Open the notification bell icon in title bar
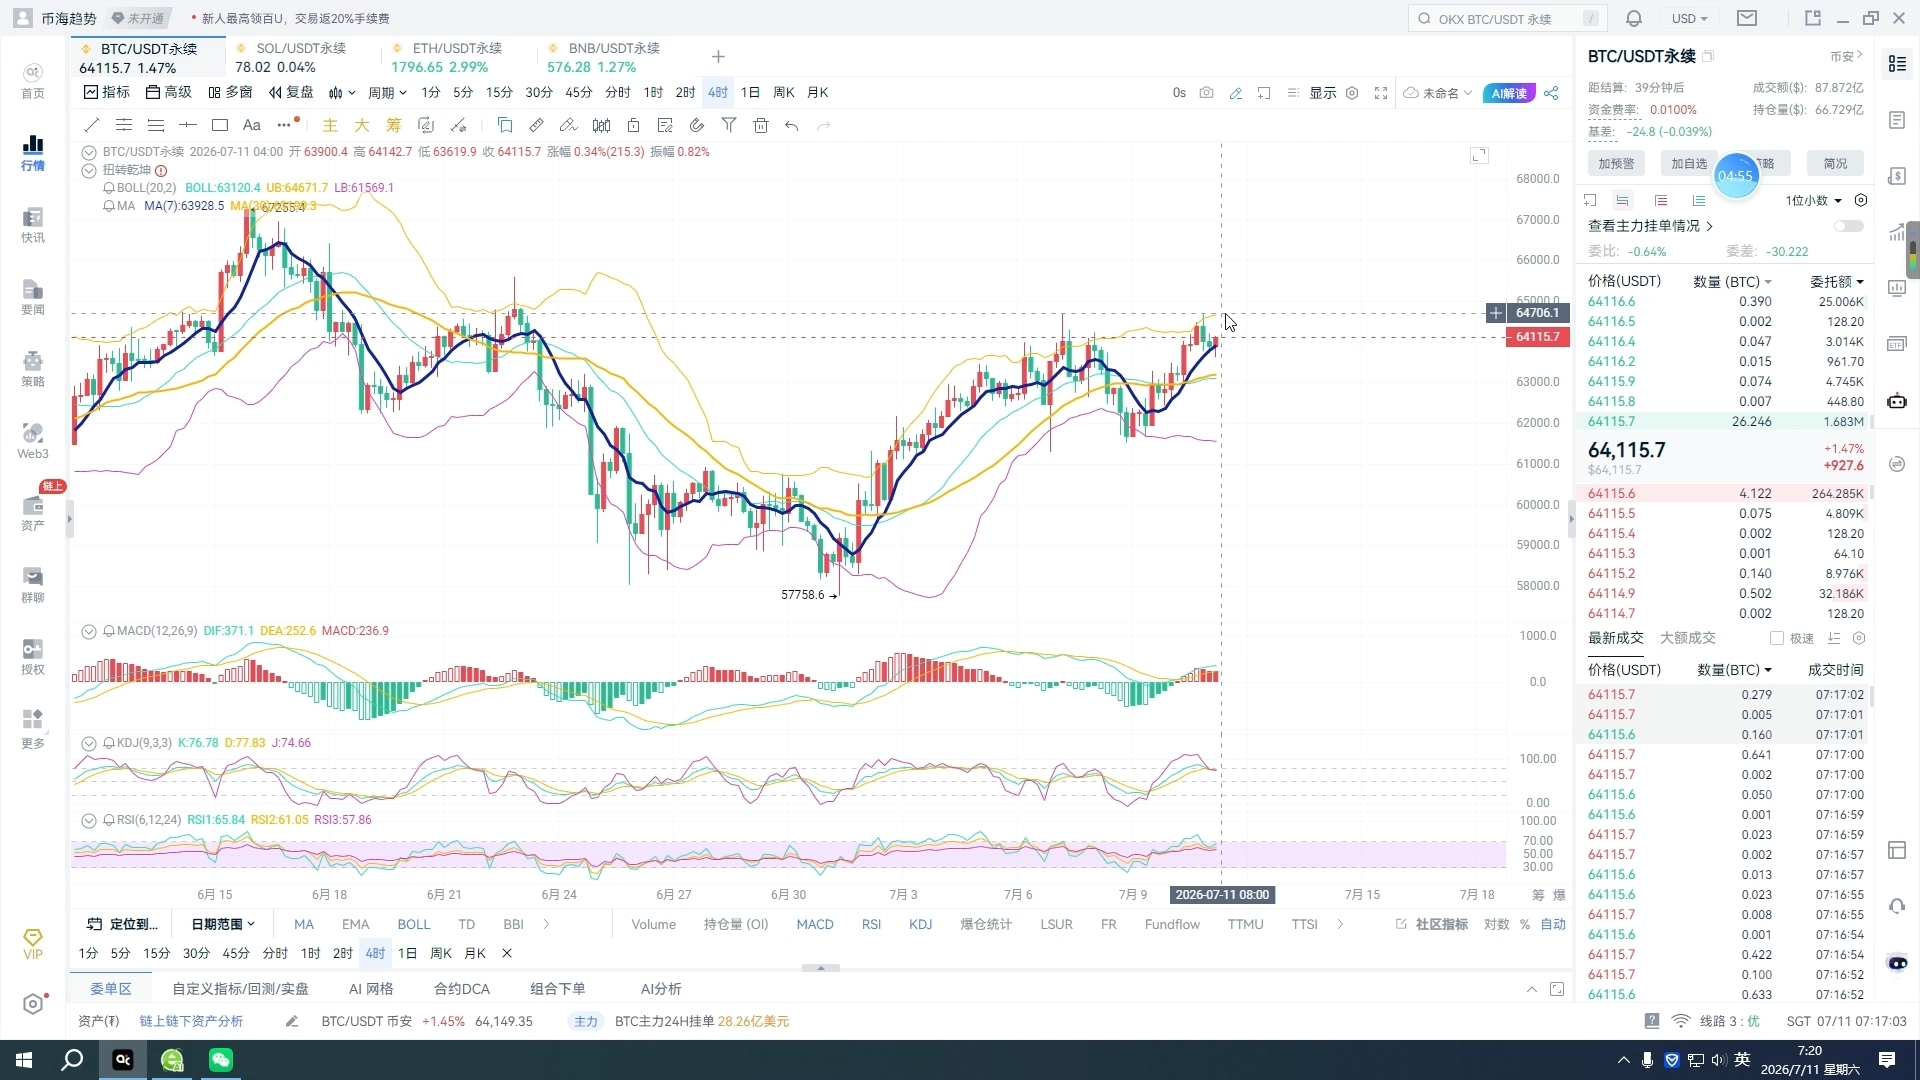Viewport: 1920px width, 1080px height. tap(1634, 18)
